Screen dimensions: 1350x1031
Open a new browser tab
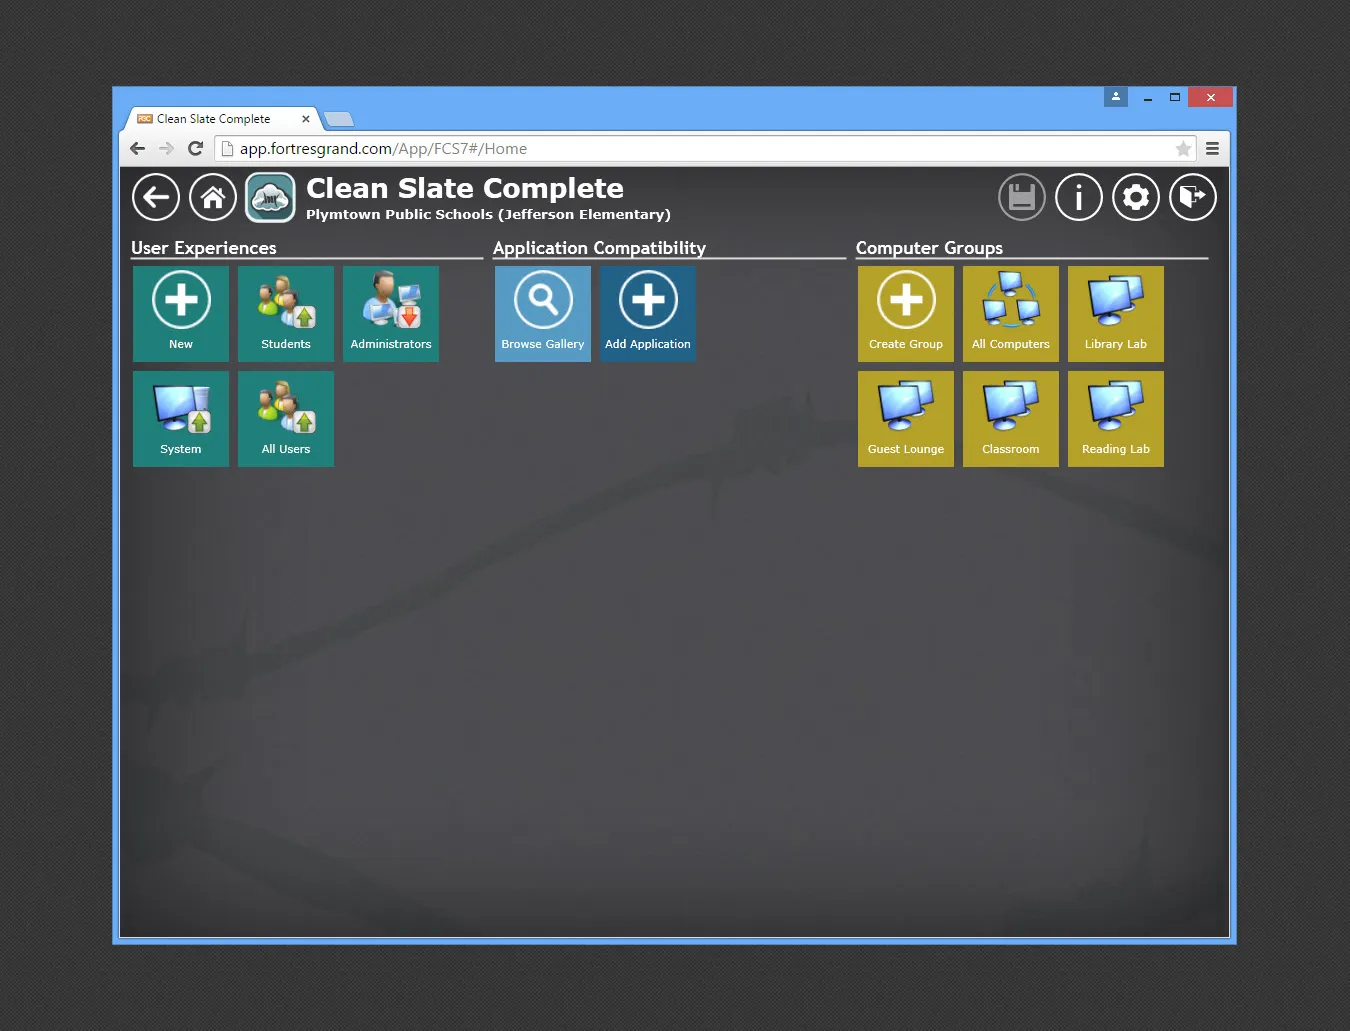click(339, 120)
